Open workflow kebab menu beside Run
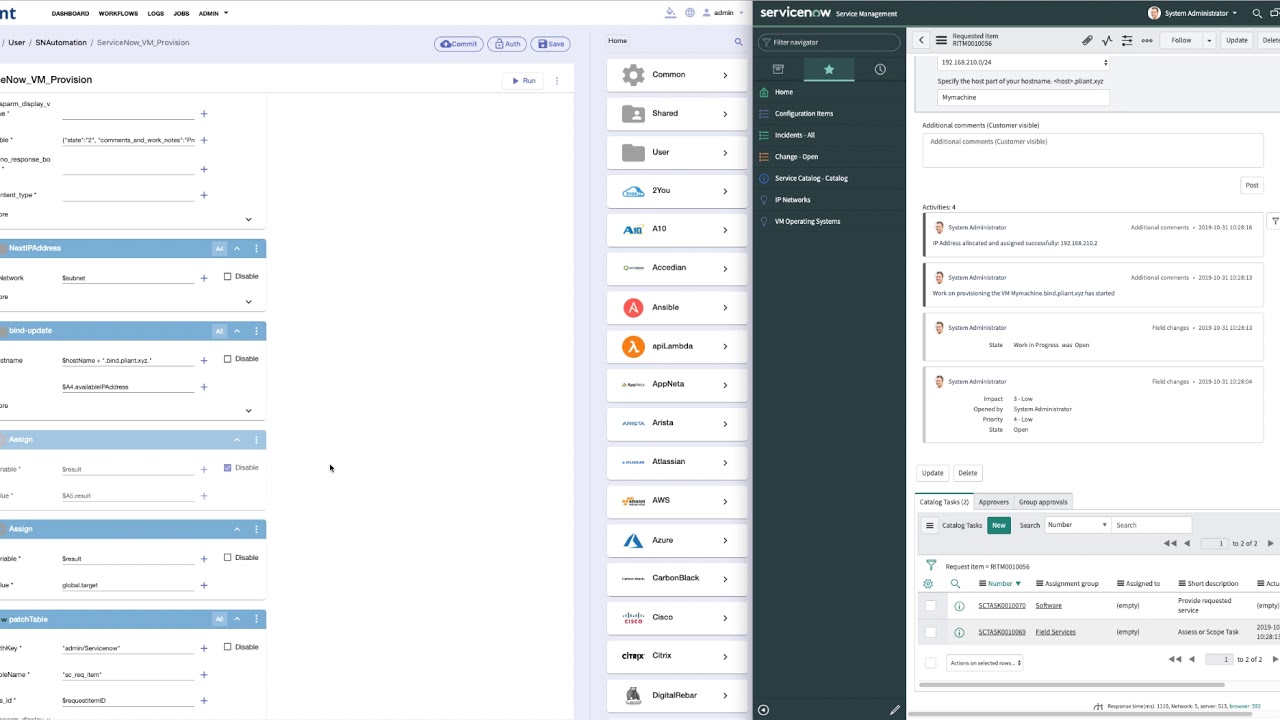 (x=557, y=81)
